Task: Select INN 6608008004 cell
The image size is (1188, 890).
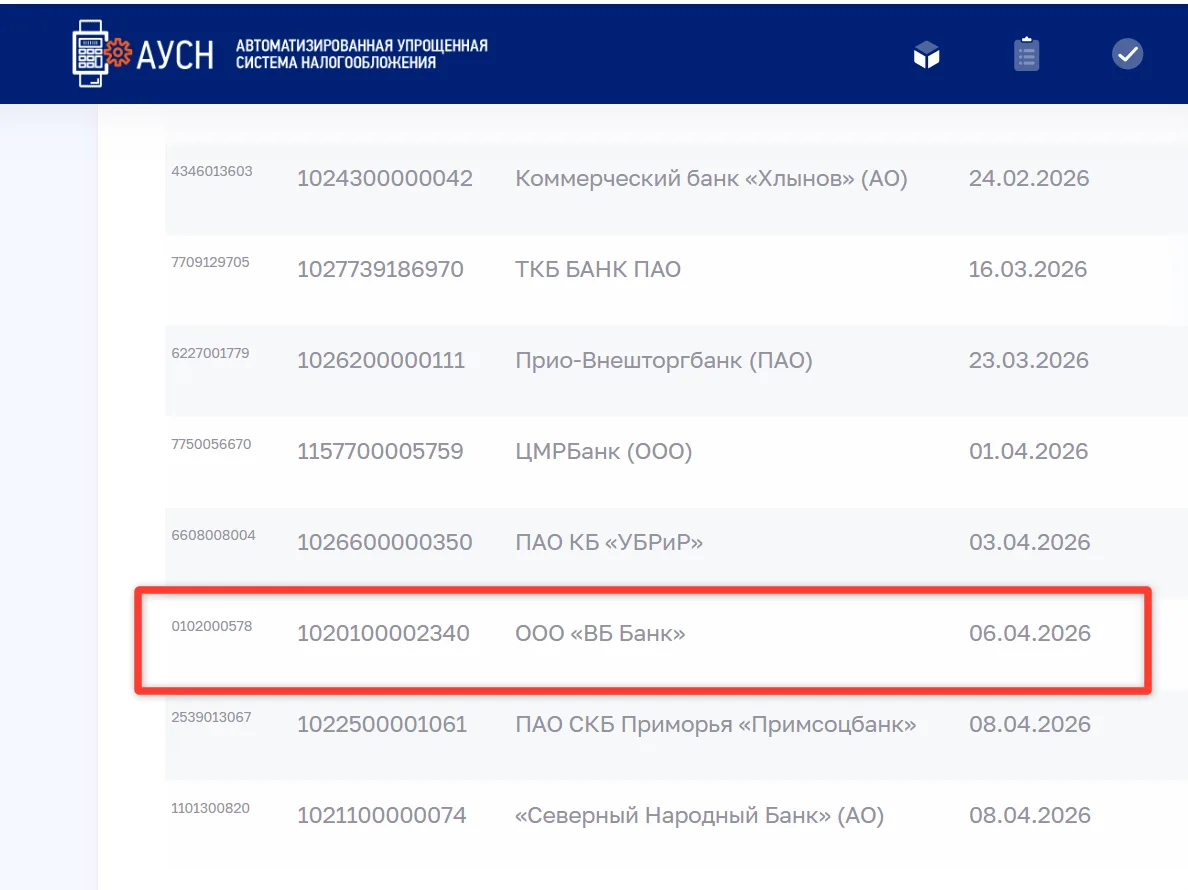Action: pos(213,535)
